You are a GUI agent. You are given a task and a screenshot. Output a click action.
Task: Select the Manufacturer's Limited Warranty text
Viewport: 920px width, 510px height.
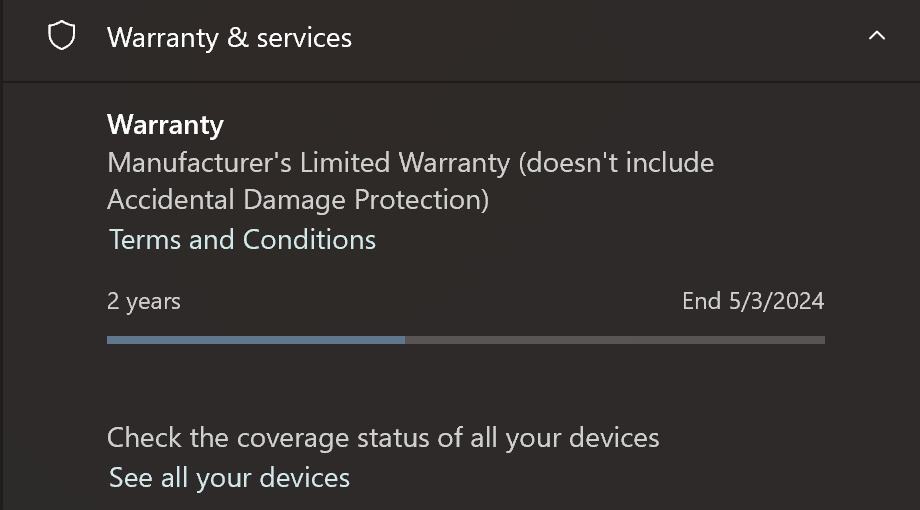(x=308, y=162)
